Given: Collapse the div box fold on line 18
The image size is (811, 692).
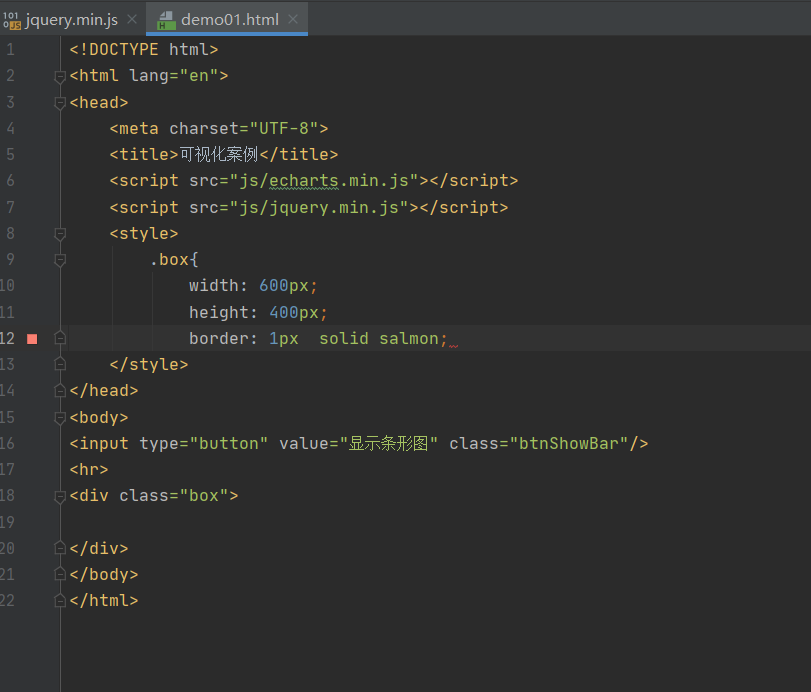Looking at the screenshot, I should coord(60,496).
